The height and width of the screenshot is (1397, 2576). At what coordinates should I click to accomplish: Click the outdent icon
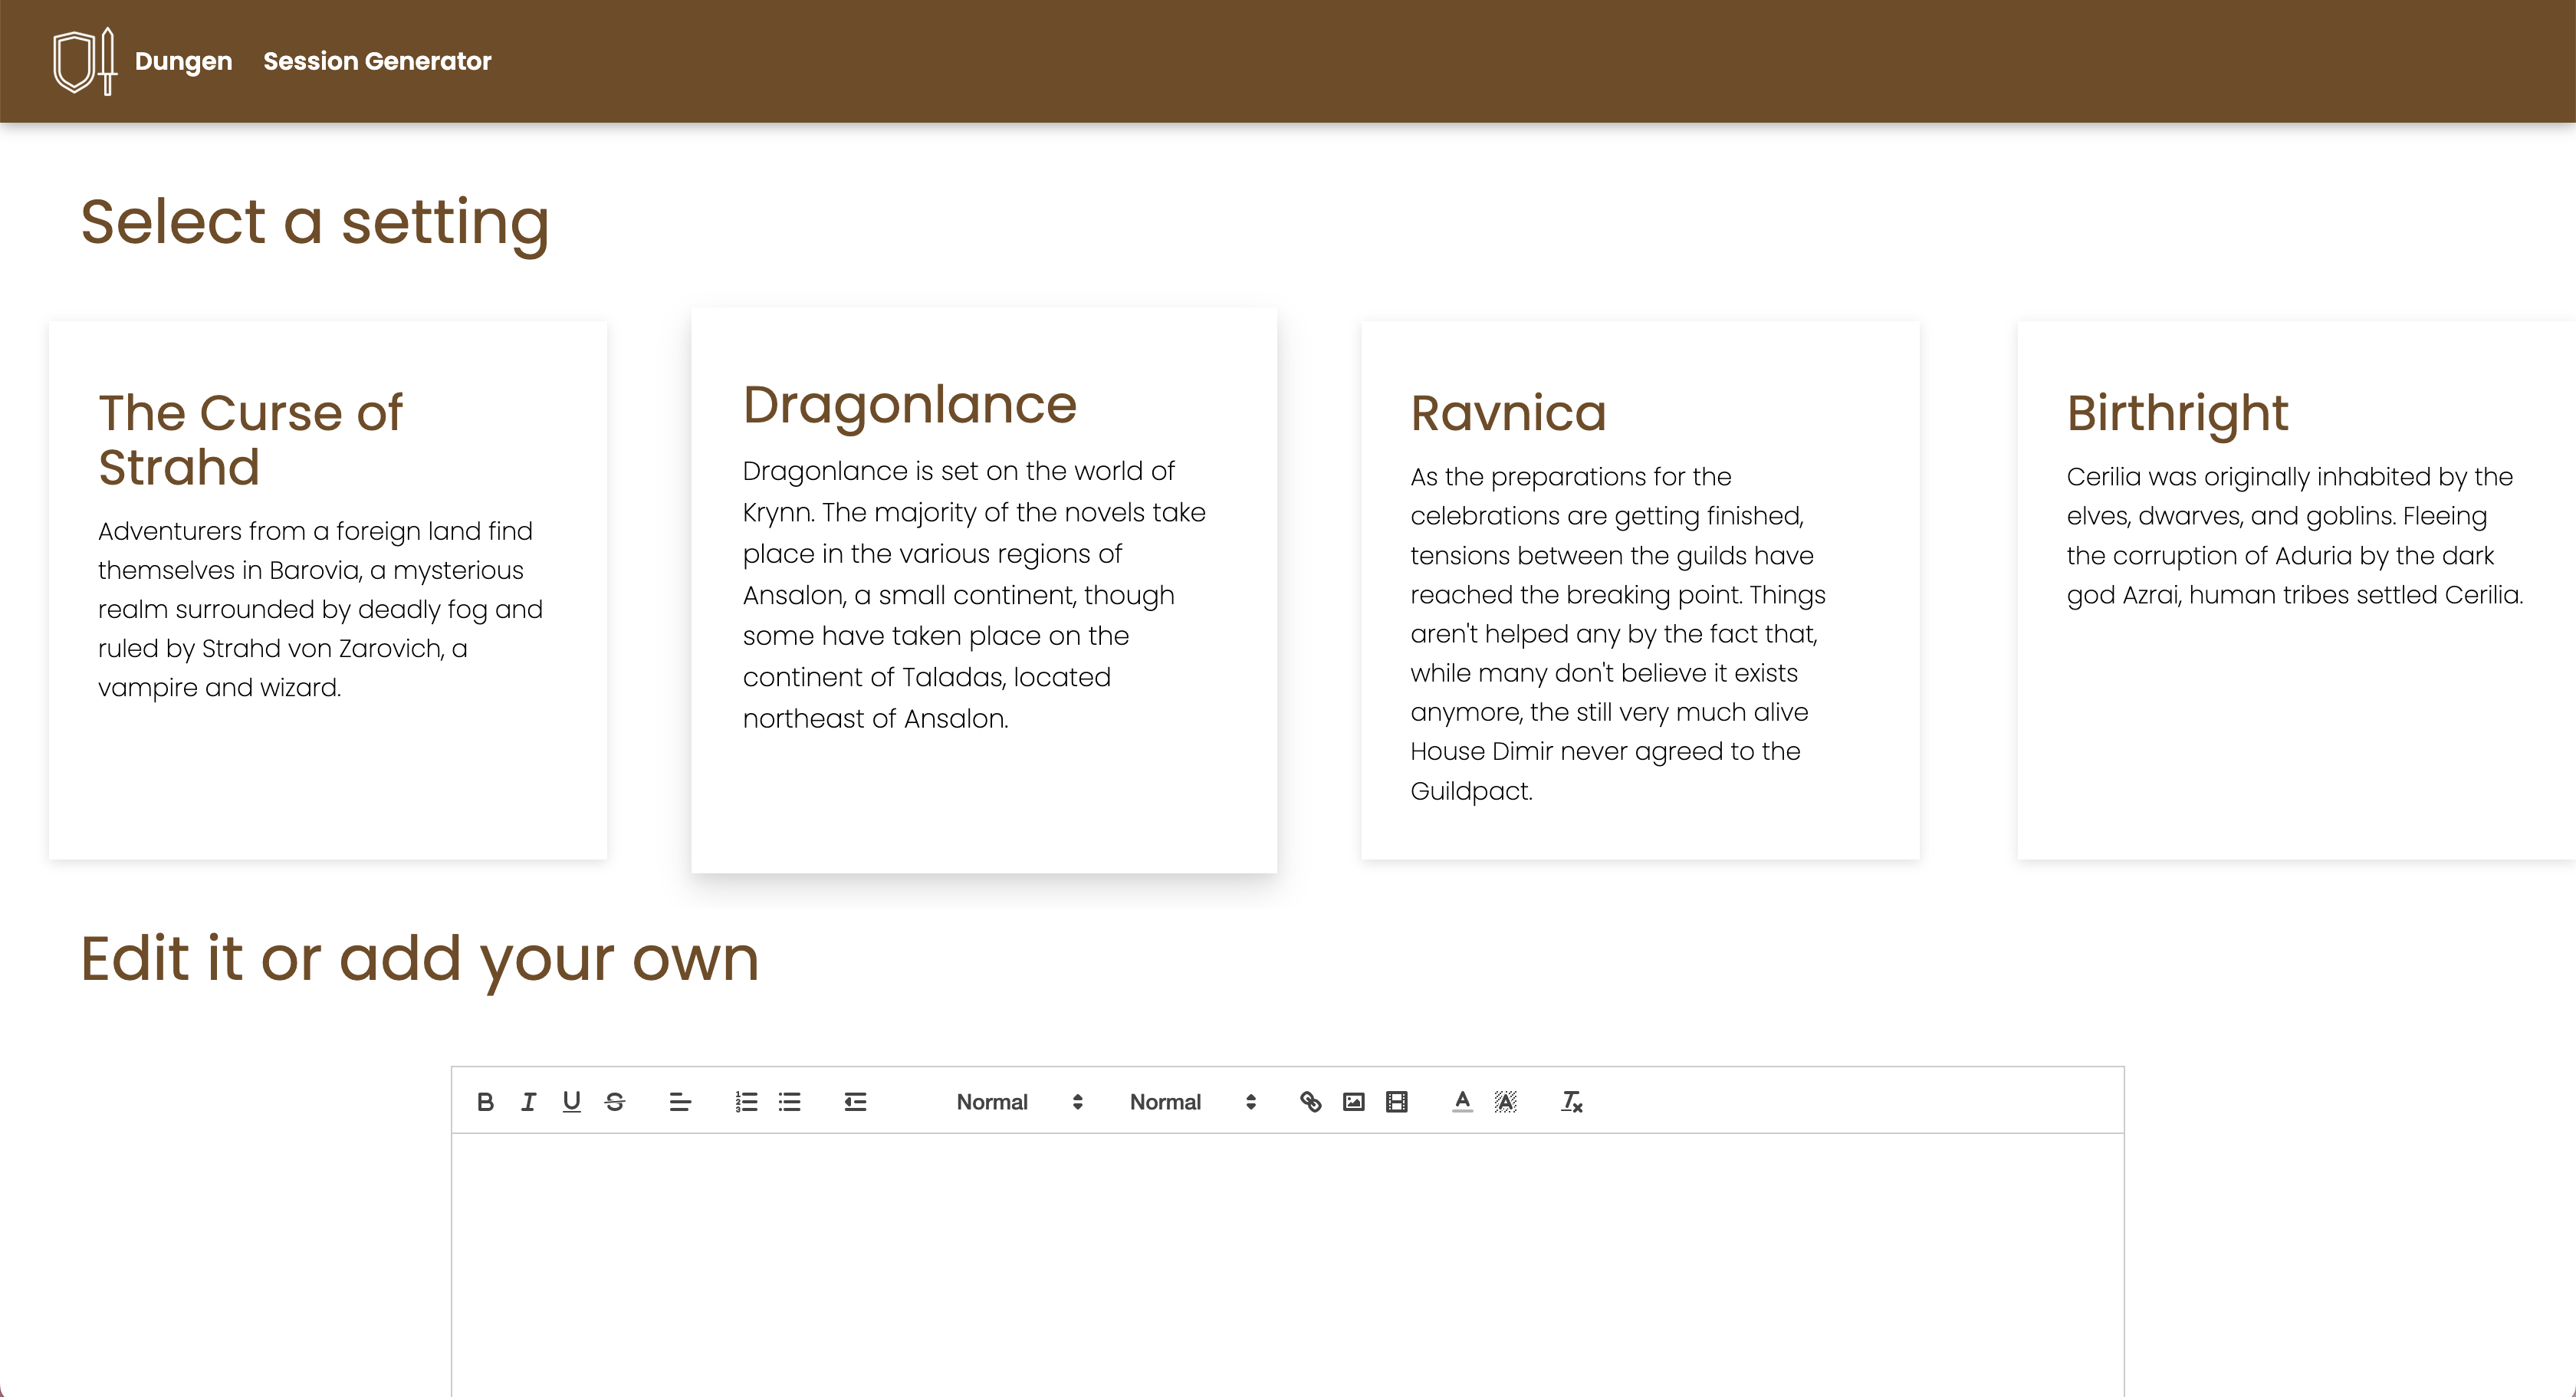click(x=855, y=1102)
